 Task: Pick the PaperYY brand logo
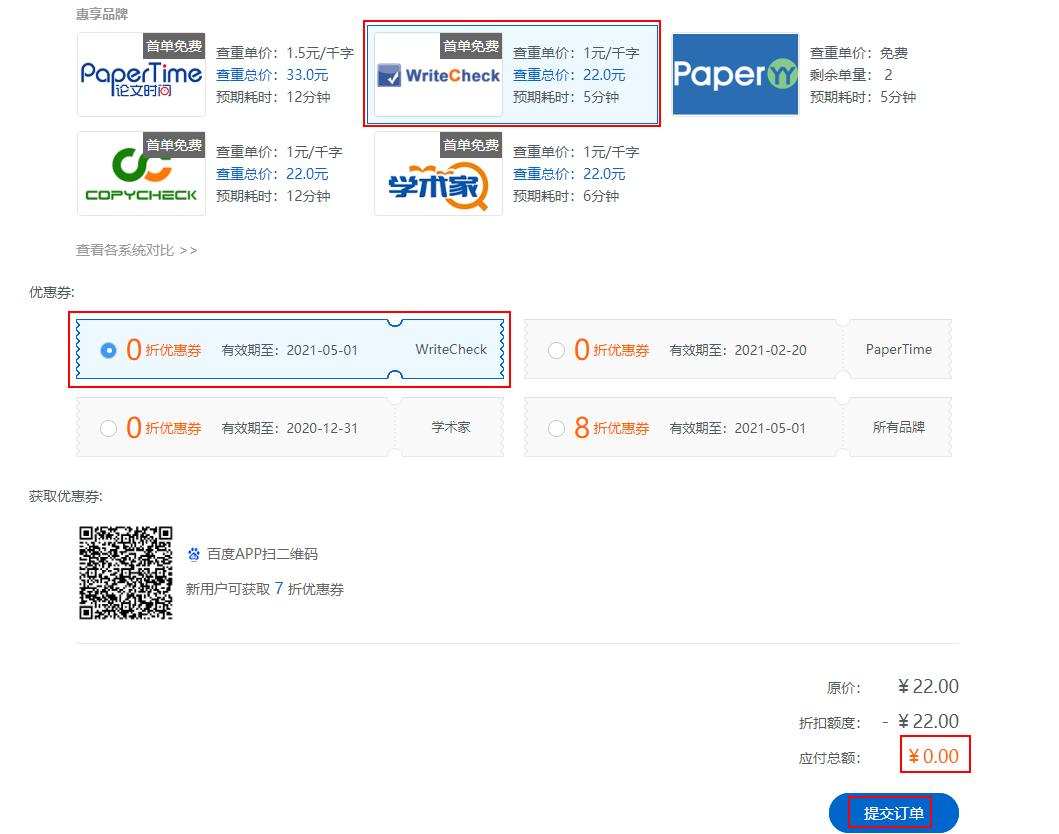(x=735, y=74)
